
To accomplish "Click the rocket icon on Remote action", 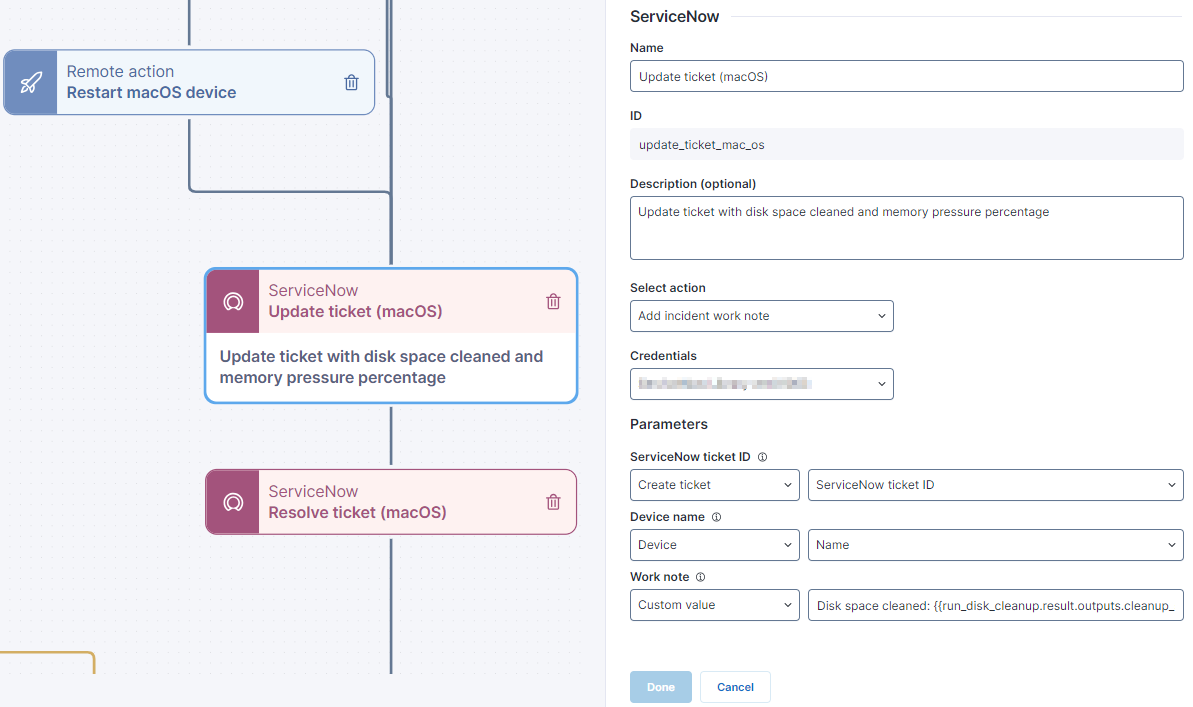I will click(31, 82).
